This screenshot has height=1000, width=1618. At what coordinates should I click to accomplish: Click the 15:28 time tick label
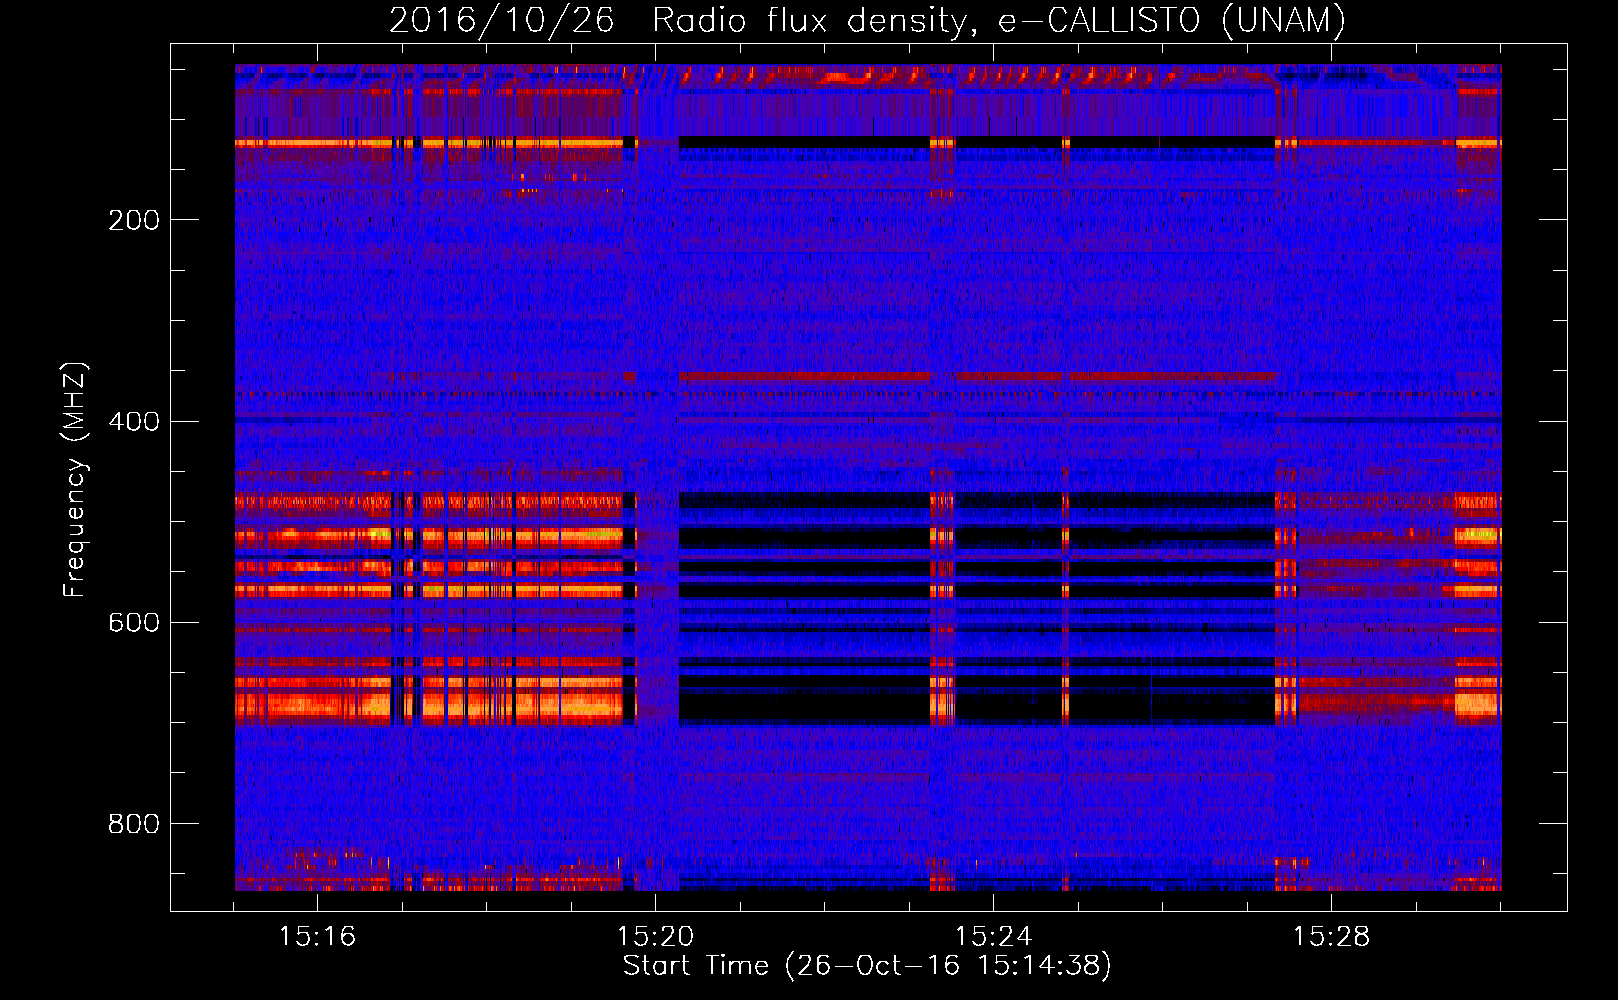click(1331, 937)
